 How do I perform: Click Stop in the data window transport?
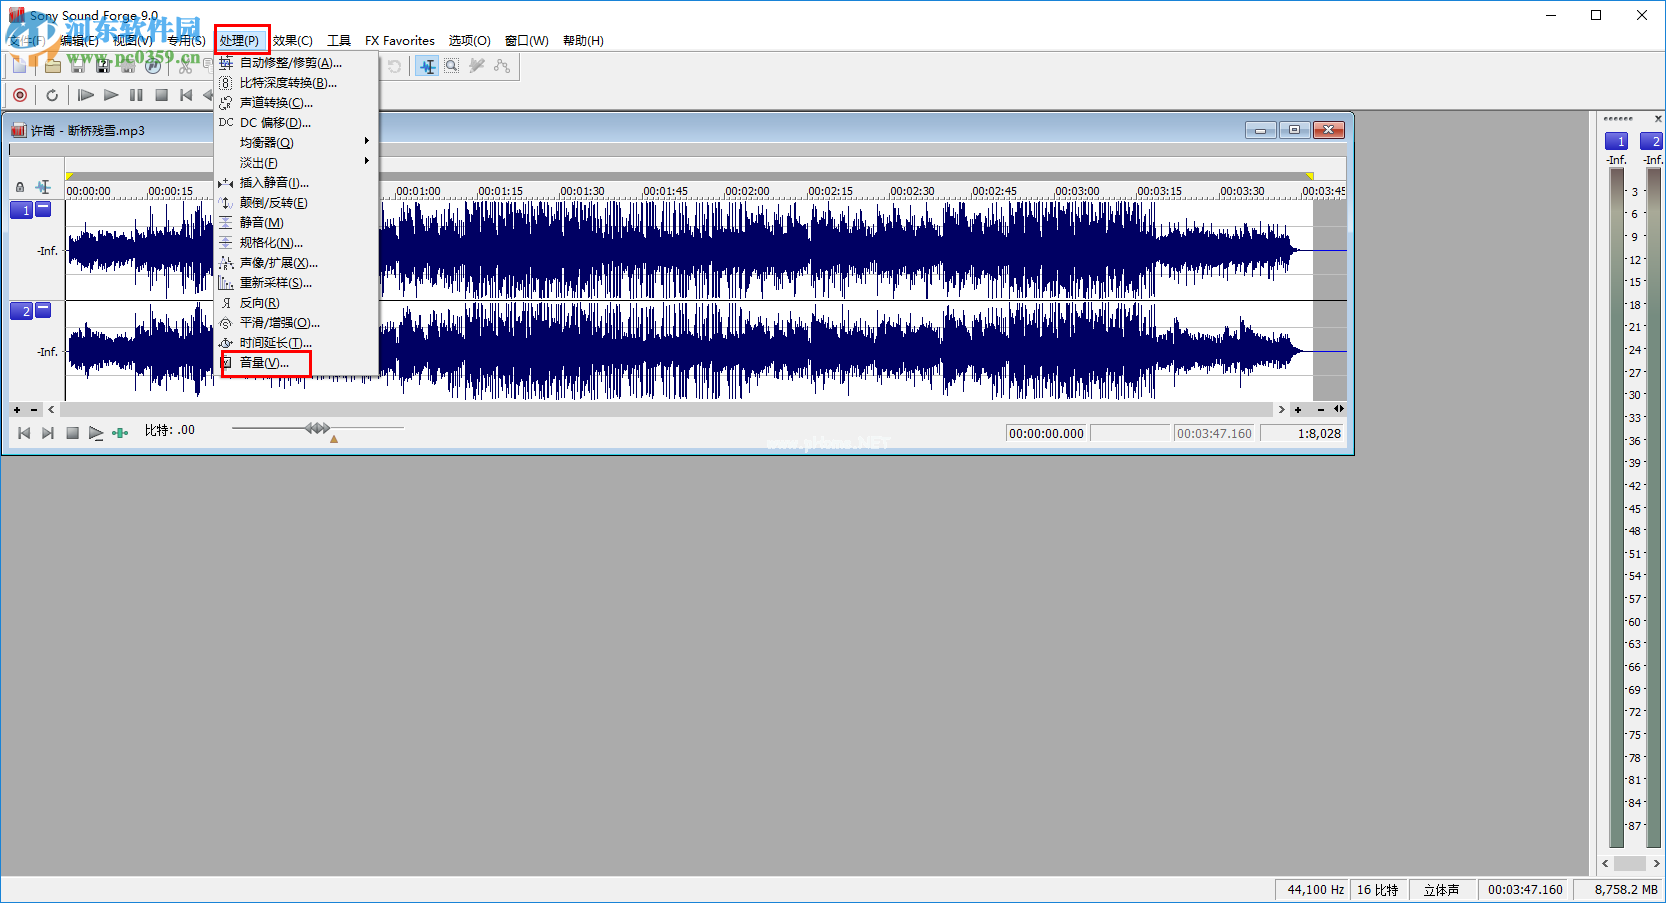coord(72,433)
